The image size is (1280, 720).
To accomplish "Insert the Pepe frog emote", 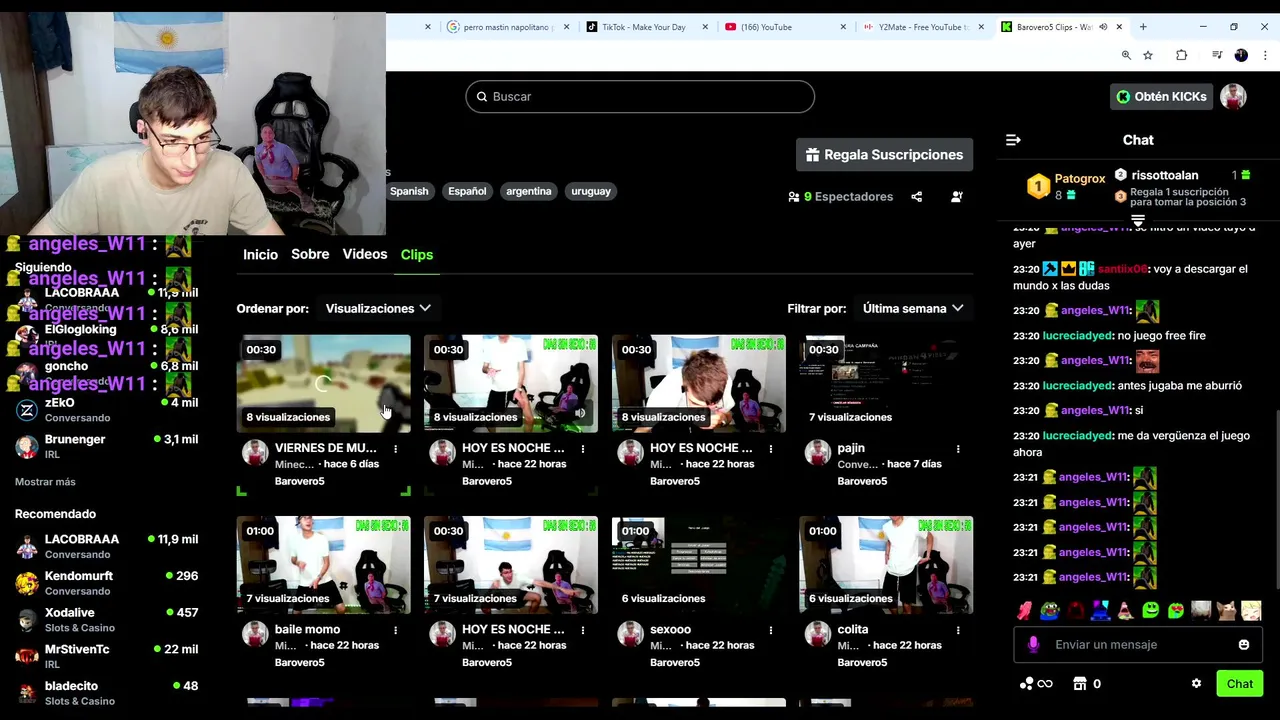I will point(1049,610).
